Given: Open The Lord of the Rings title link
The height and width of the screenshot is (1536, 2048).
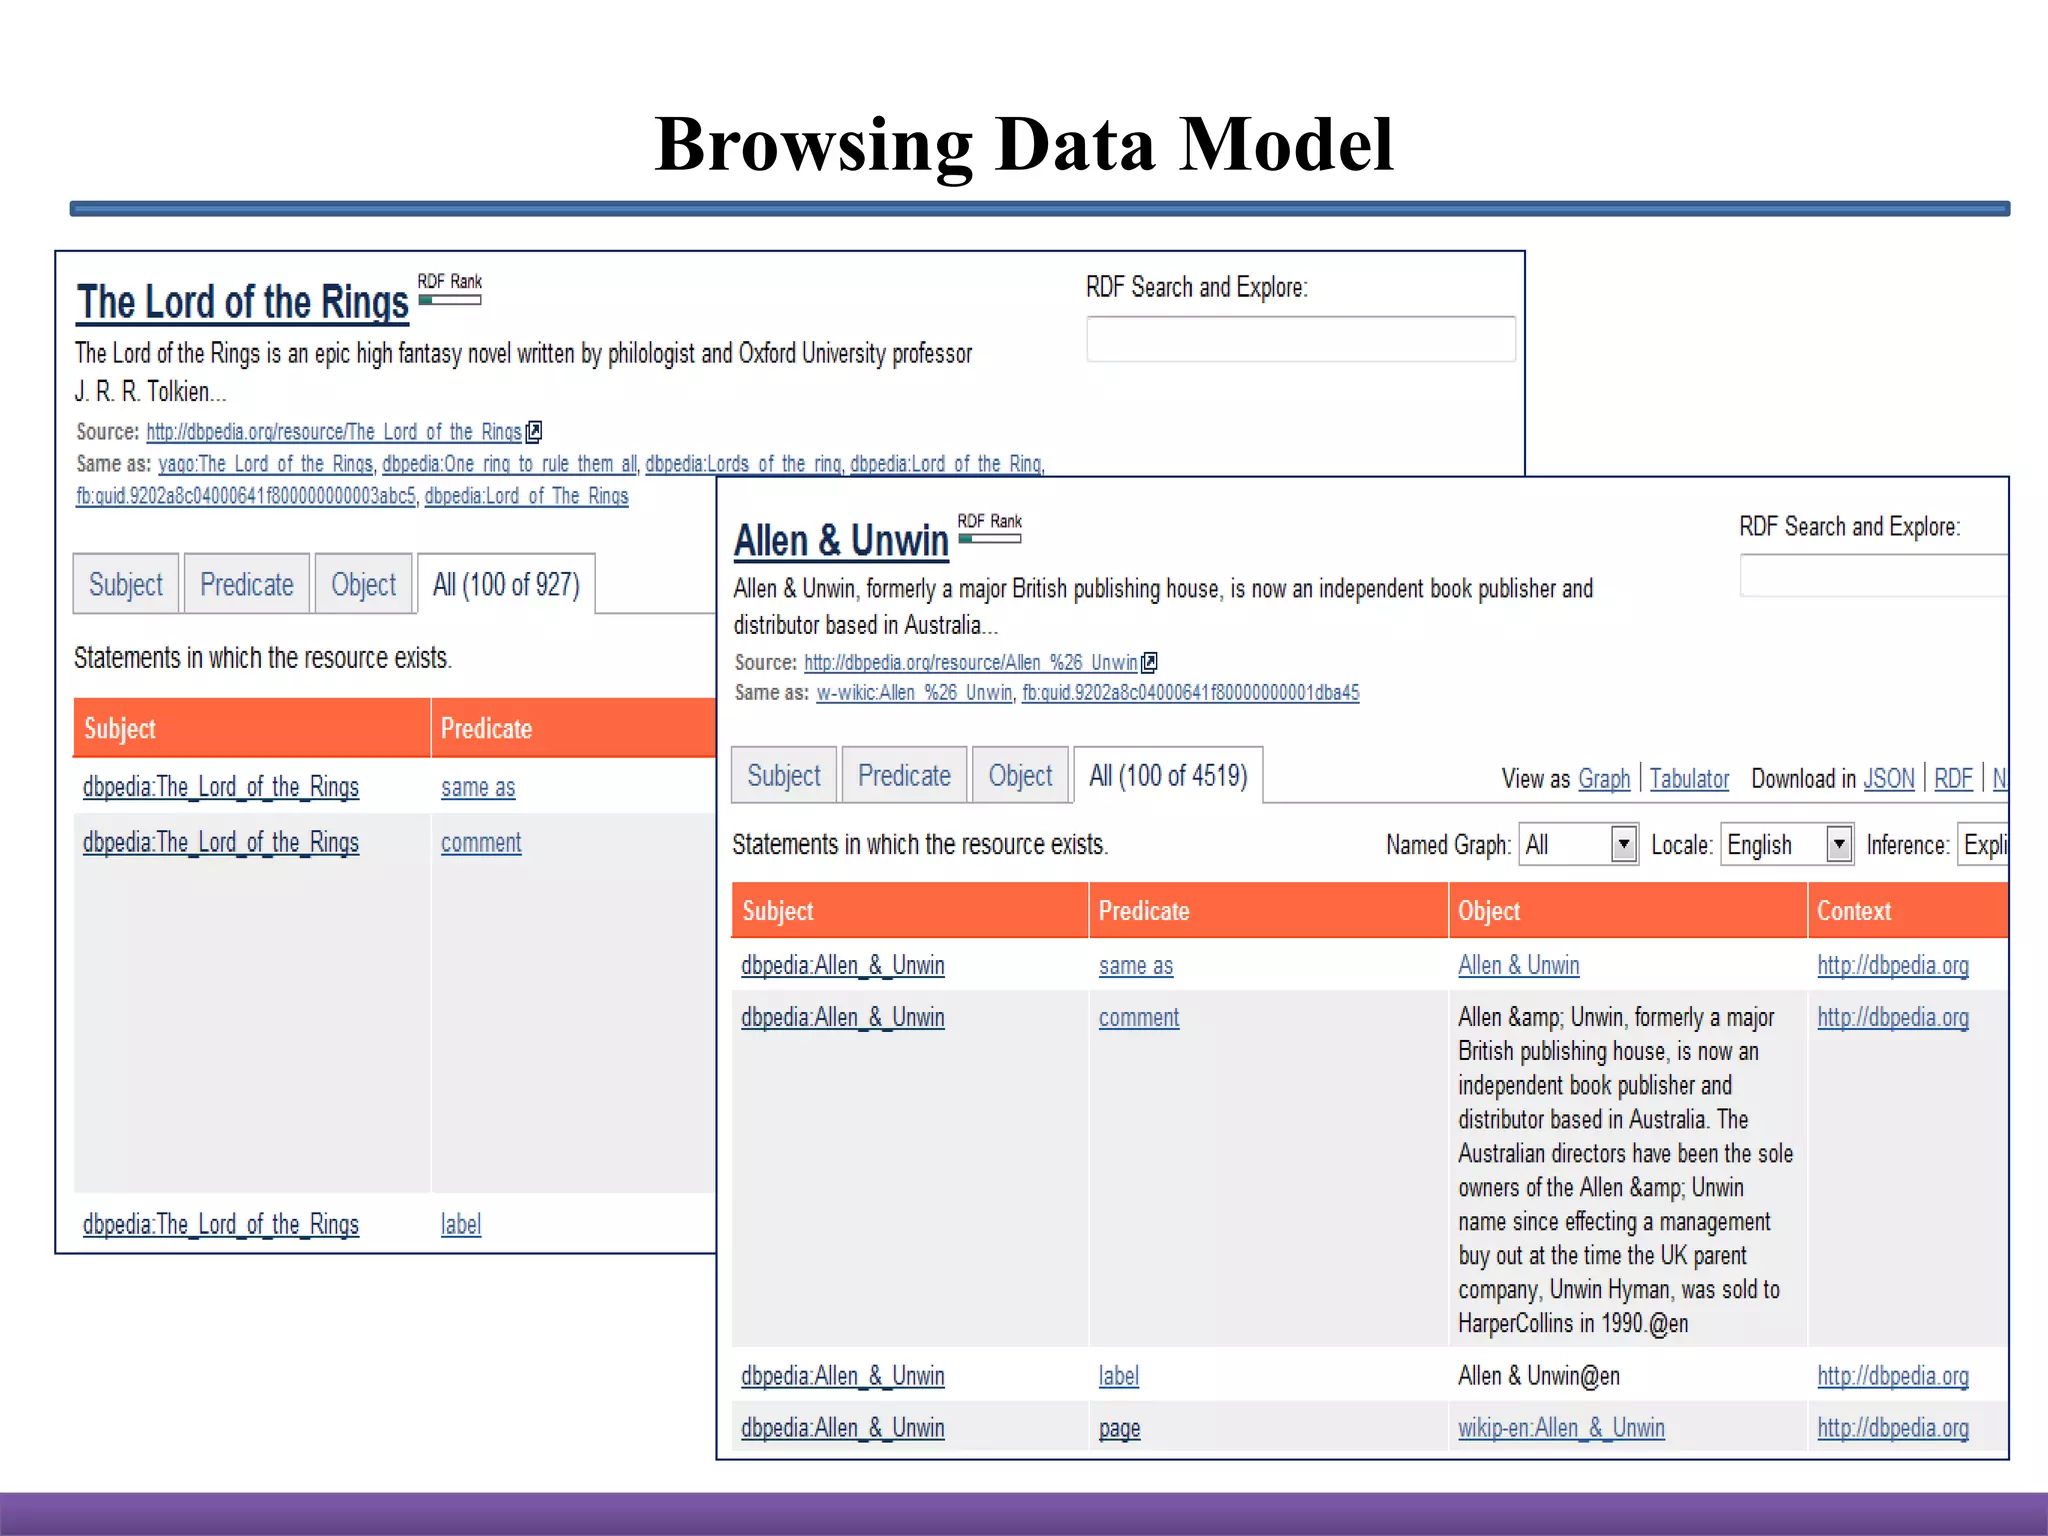Looking at the screenshot, I should tap(243, 302).
